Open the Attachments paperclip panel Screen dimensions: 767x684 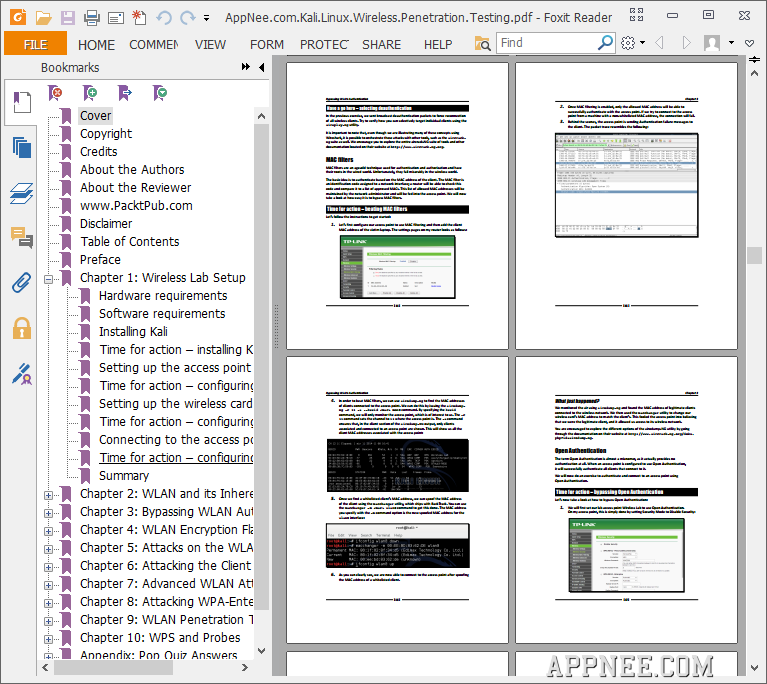[22, 283]
